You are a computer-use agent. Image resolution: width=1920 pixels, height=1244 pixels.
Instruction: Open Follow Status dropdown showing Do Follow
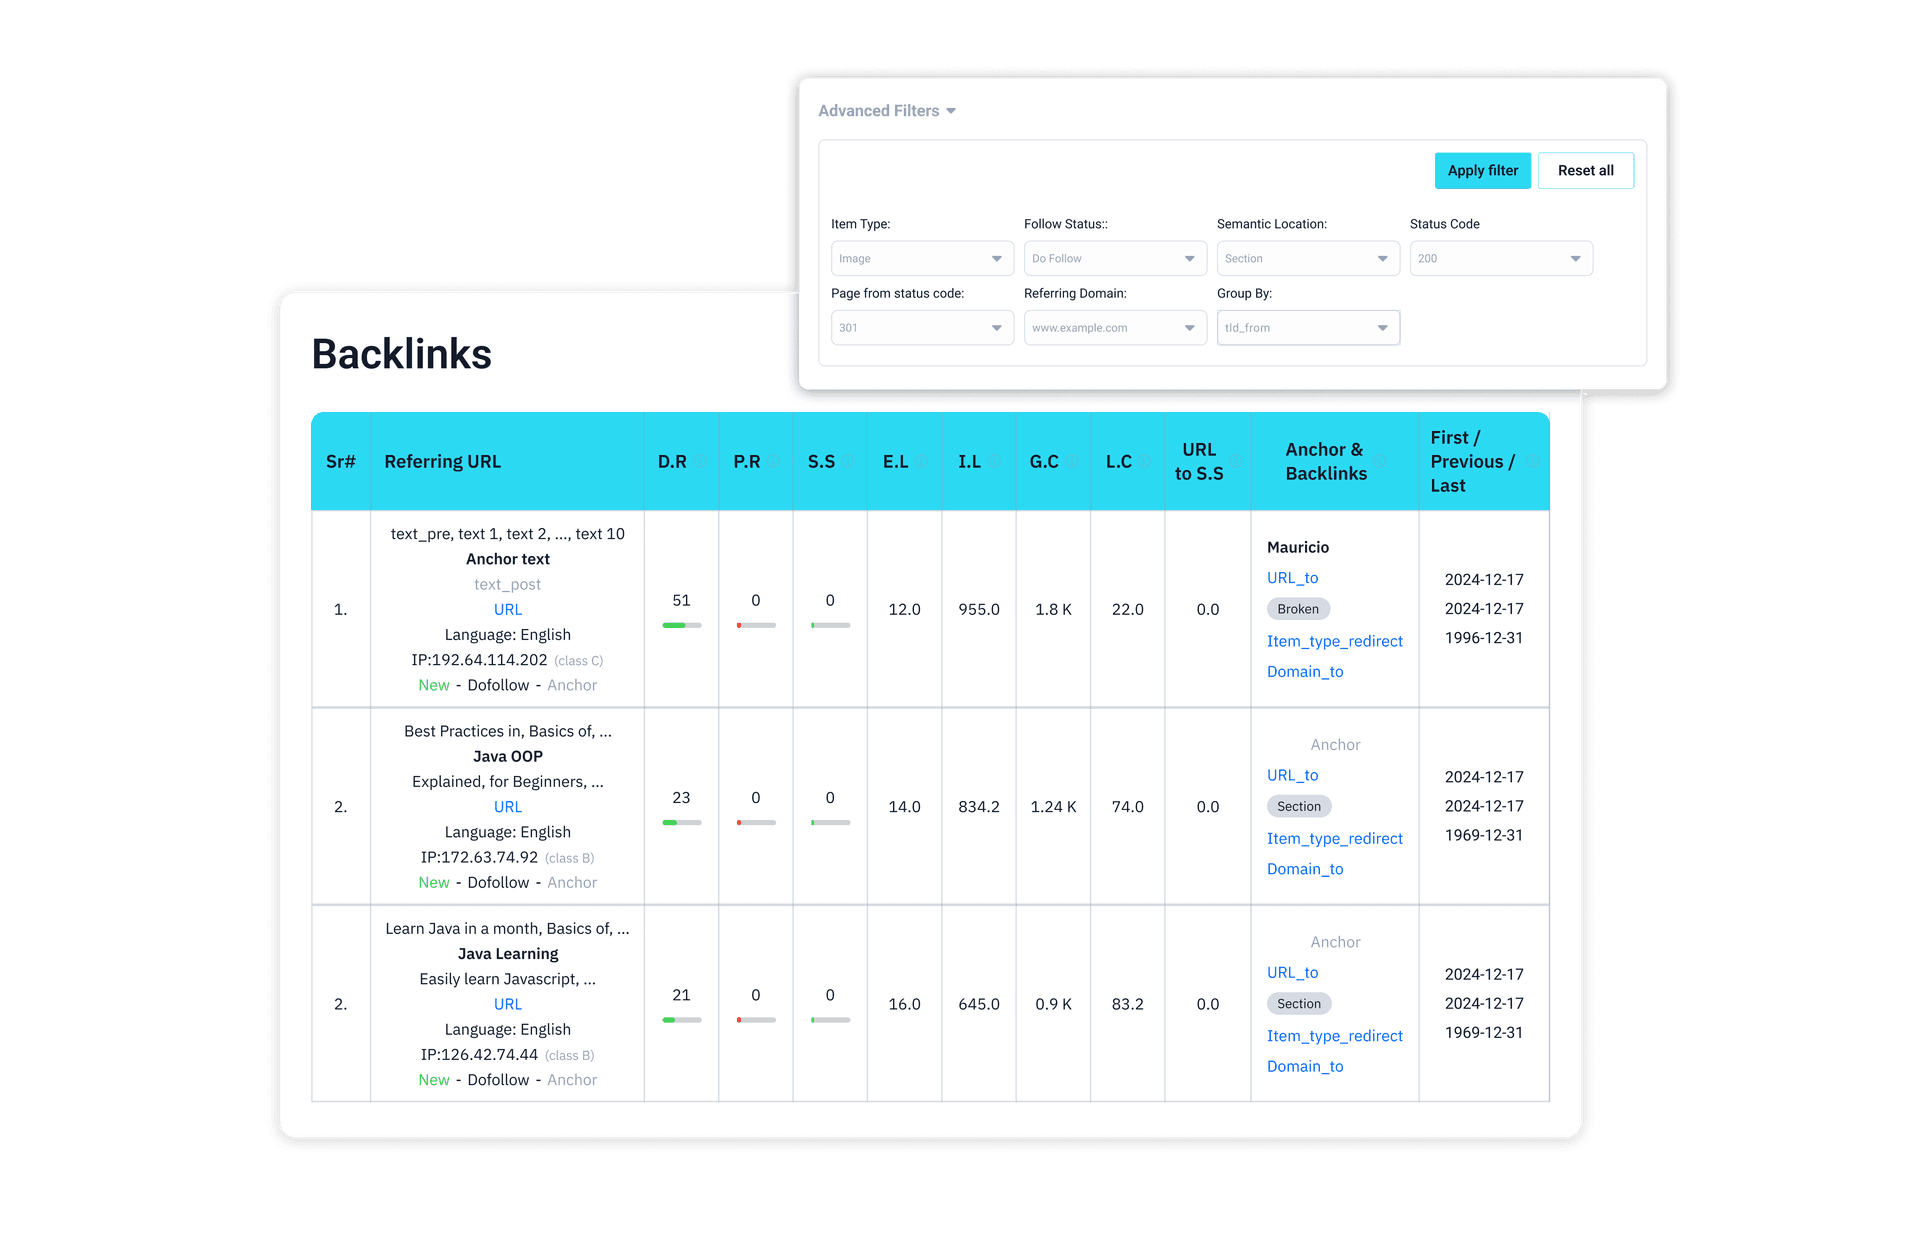point(1114,259)
